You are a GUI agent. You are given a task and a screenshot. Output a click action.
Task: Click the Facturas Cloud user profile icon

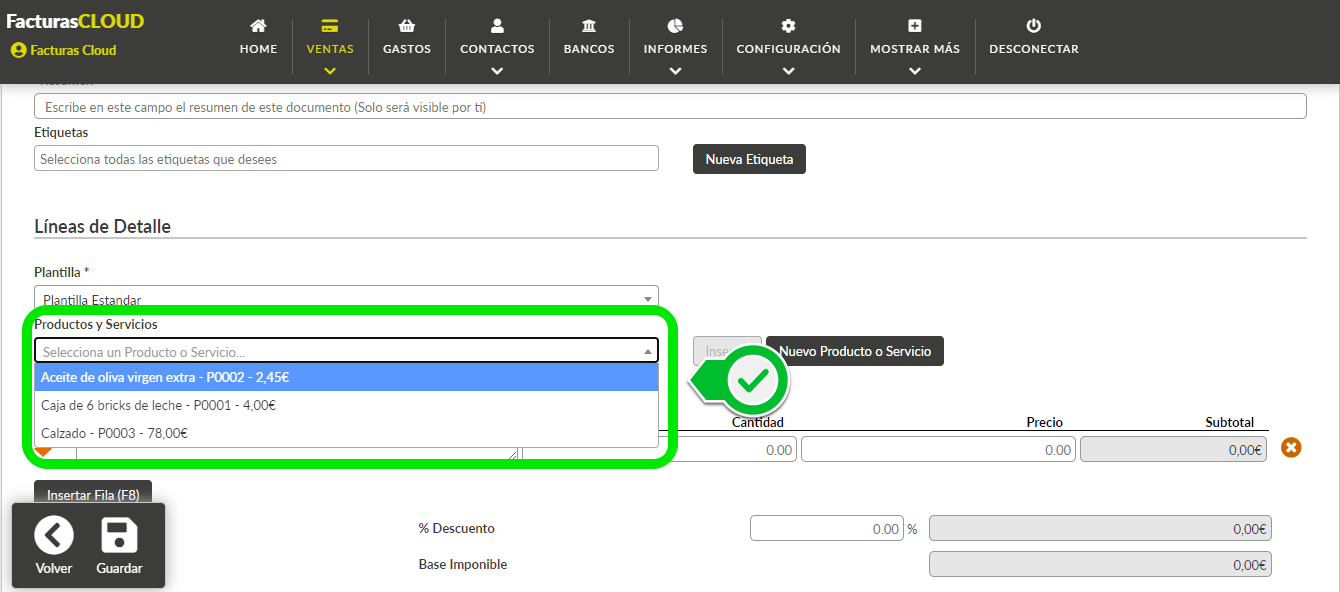18,50
